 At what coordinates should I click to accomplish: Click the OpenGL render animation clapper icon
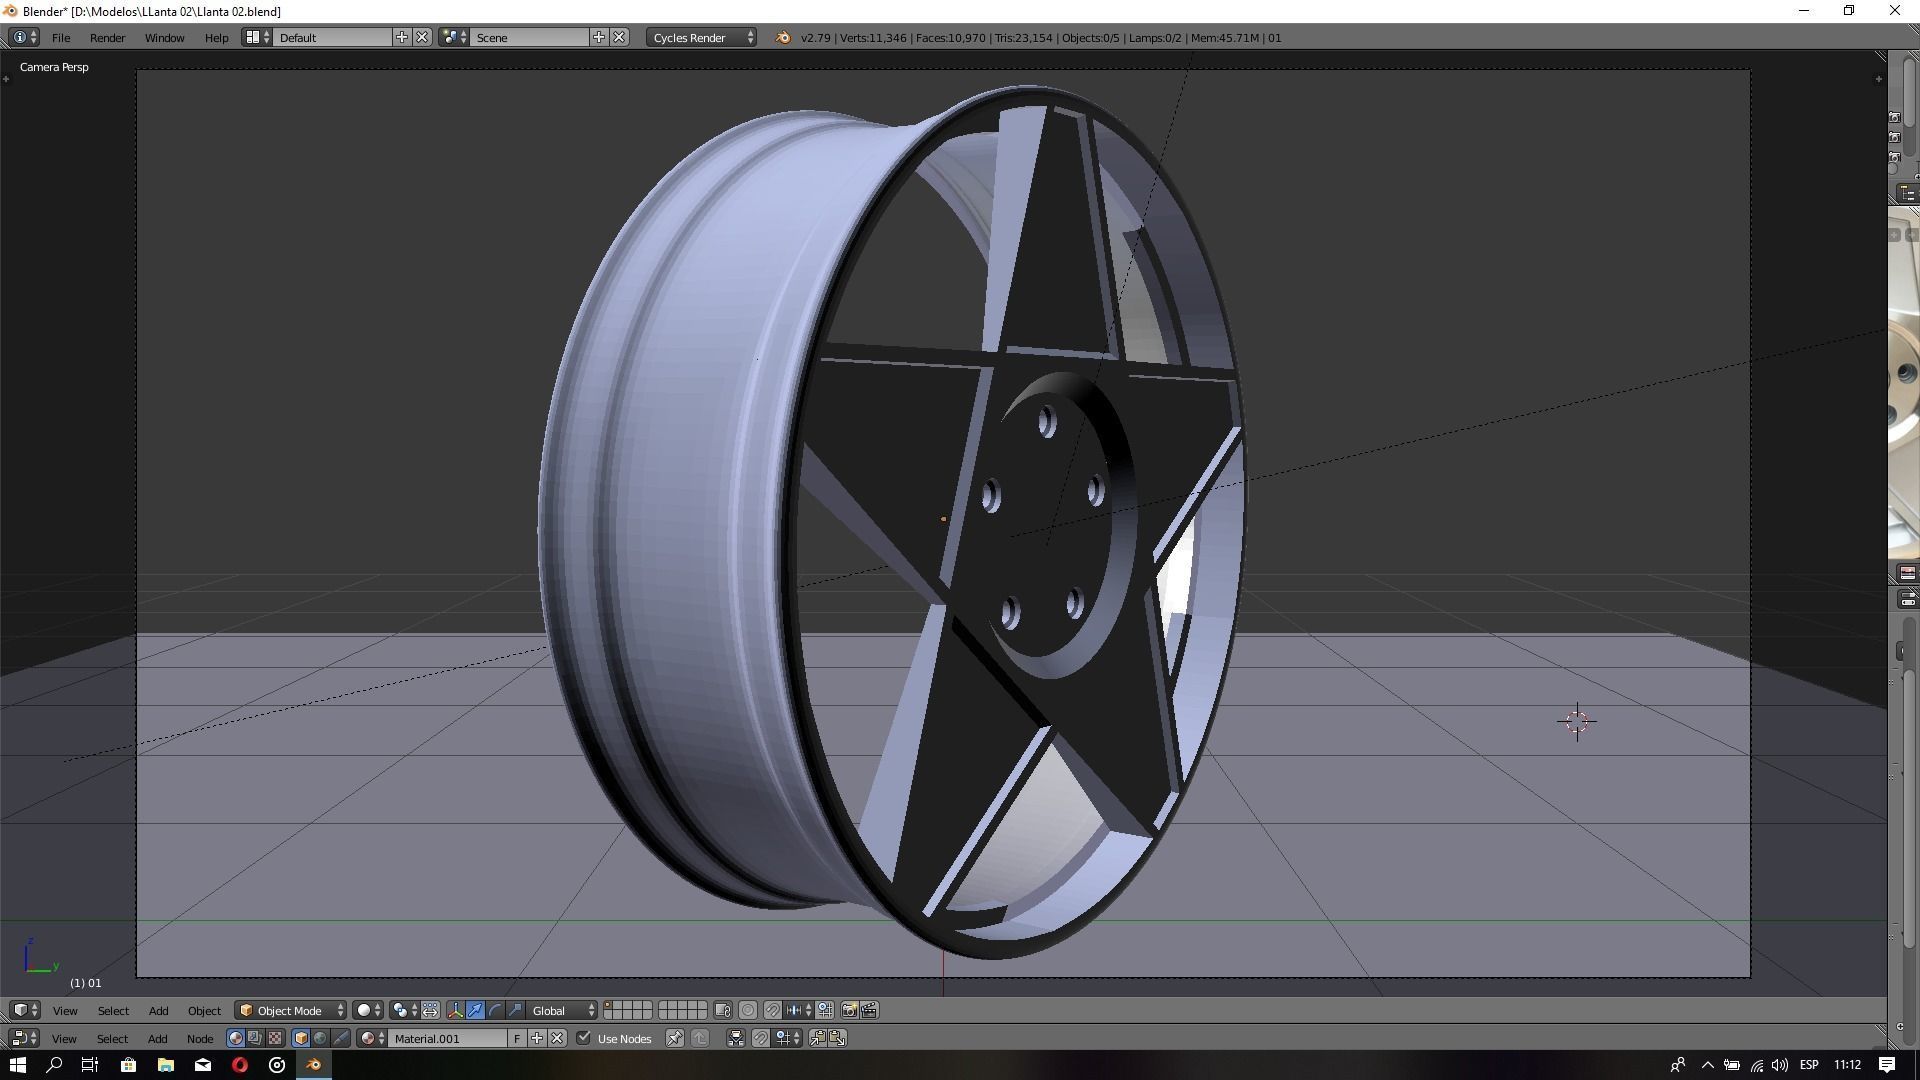(869, 1010)
